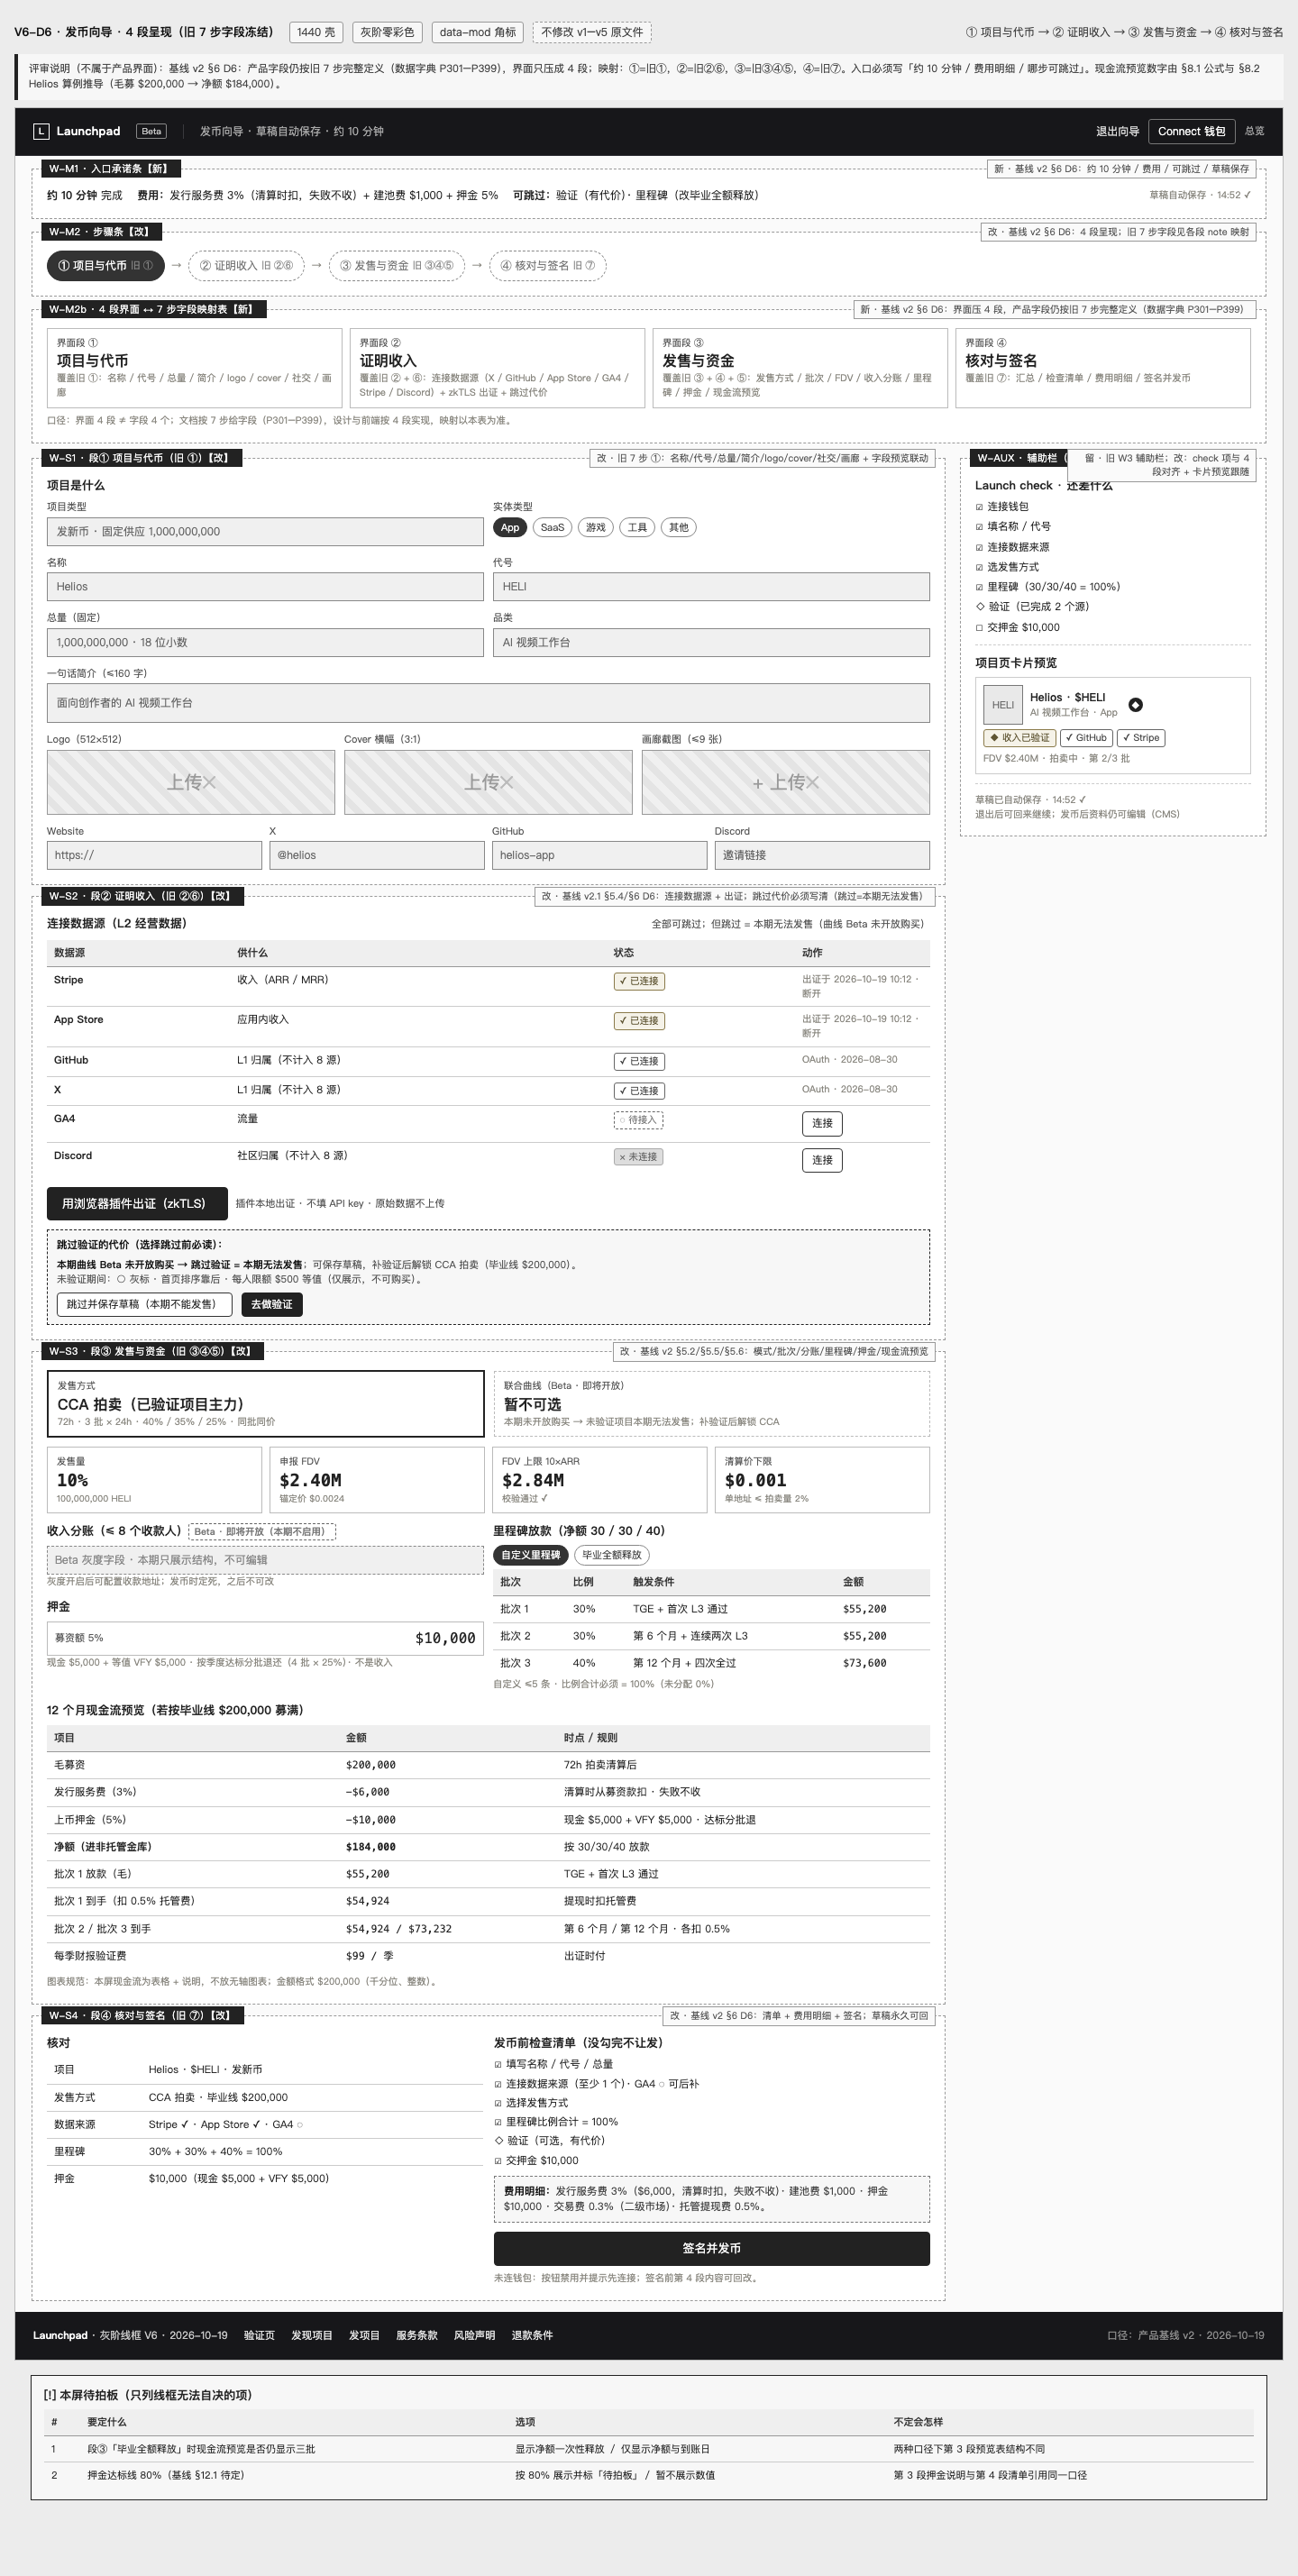
Task: Click the 签名并发币 button
Action: pyautogui.click(x=712, y=2248)
